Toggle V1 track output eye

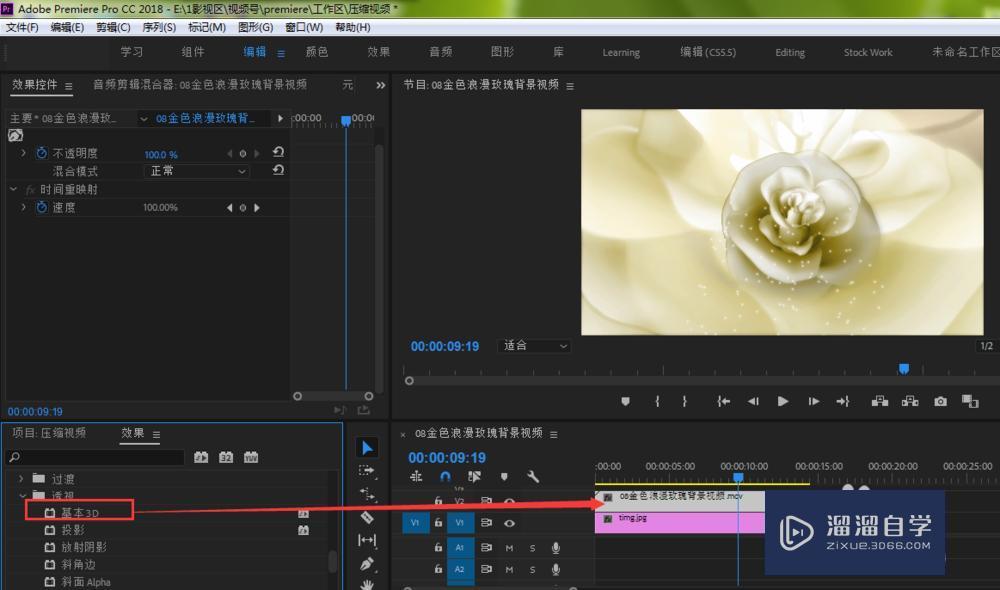click(x=509, y=523)
